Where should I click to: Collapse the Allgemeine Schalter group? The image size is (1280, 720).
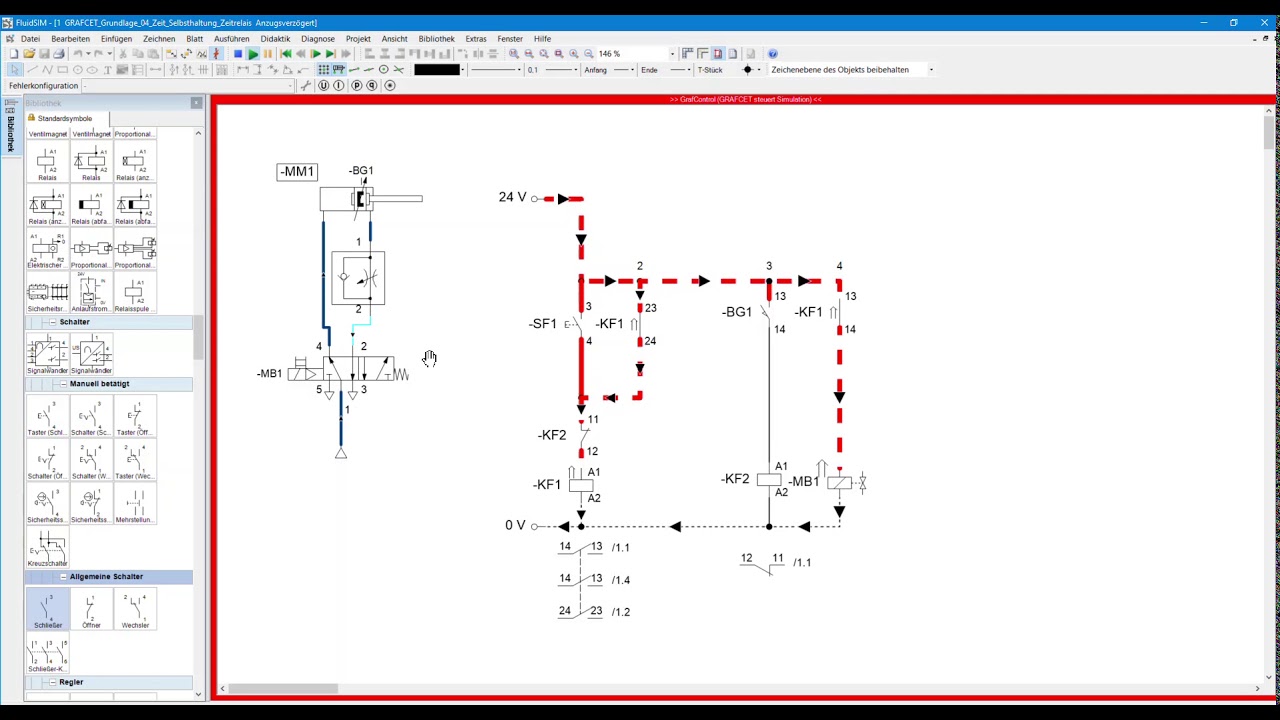pyautogui.click(x=63, y=577)
